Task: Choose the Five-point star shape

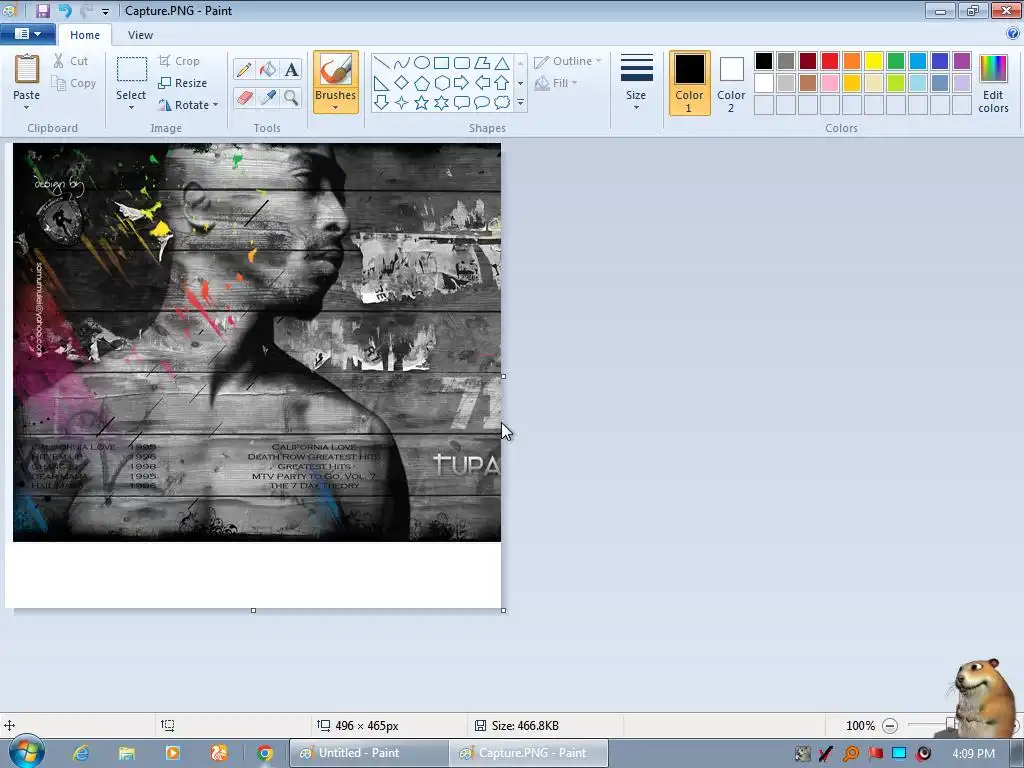Action: coord(422,103)
